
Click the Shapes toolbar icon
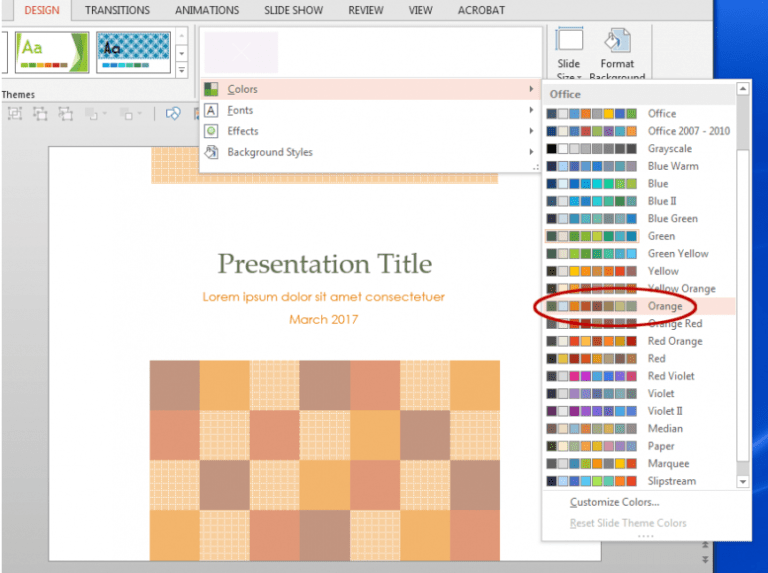[172, 114]
